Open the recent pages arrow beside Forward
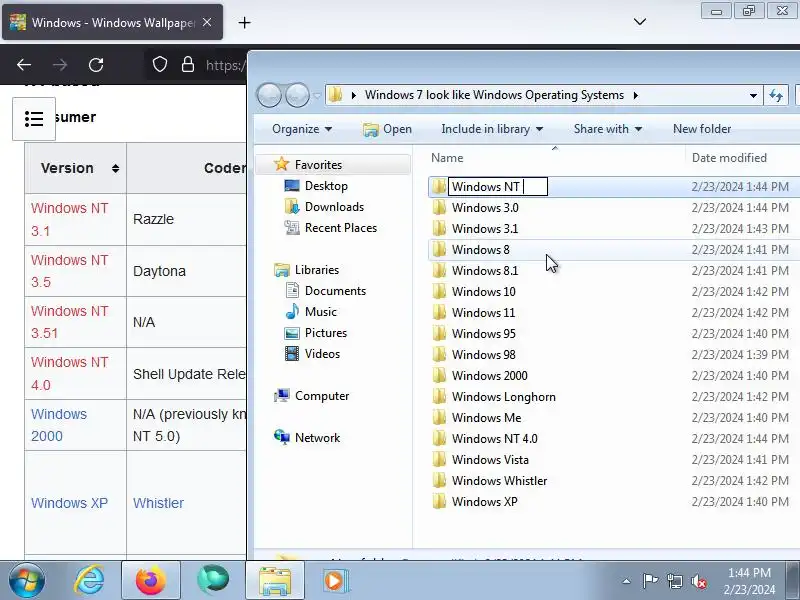The height and width of the screenshot is (600, 800). click(317, 95)
